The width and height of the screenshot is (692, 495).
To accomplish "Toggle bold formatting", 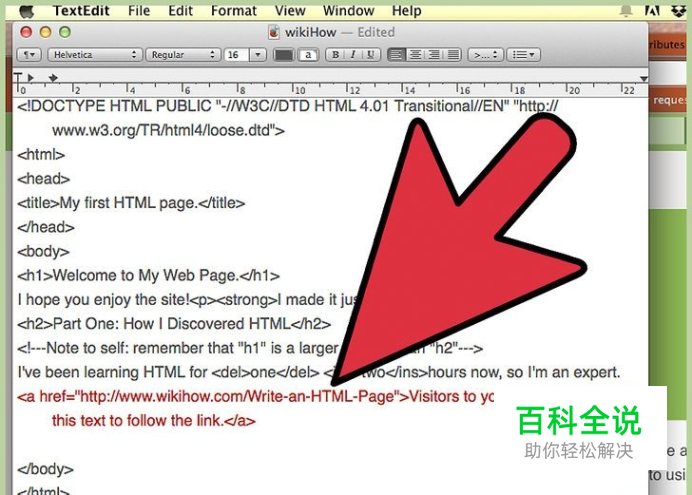I will (335, 55).
